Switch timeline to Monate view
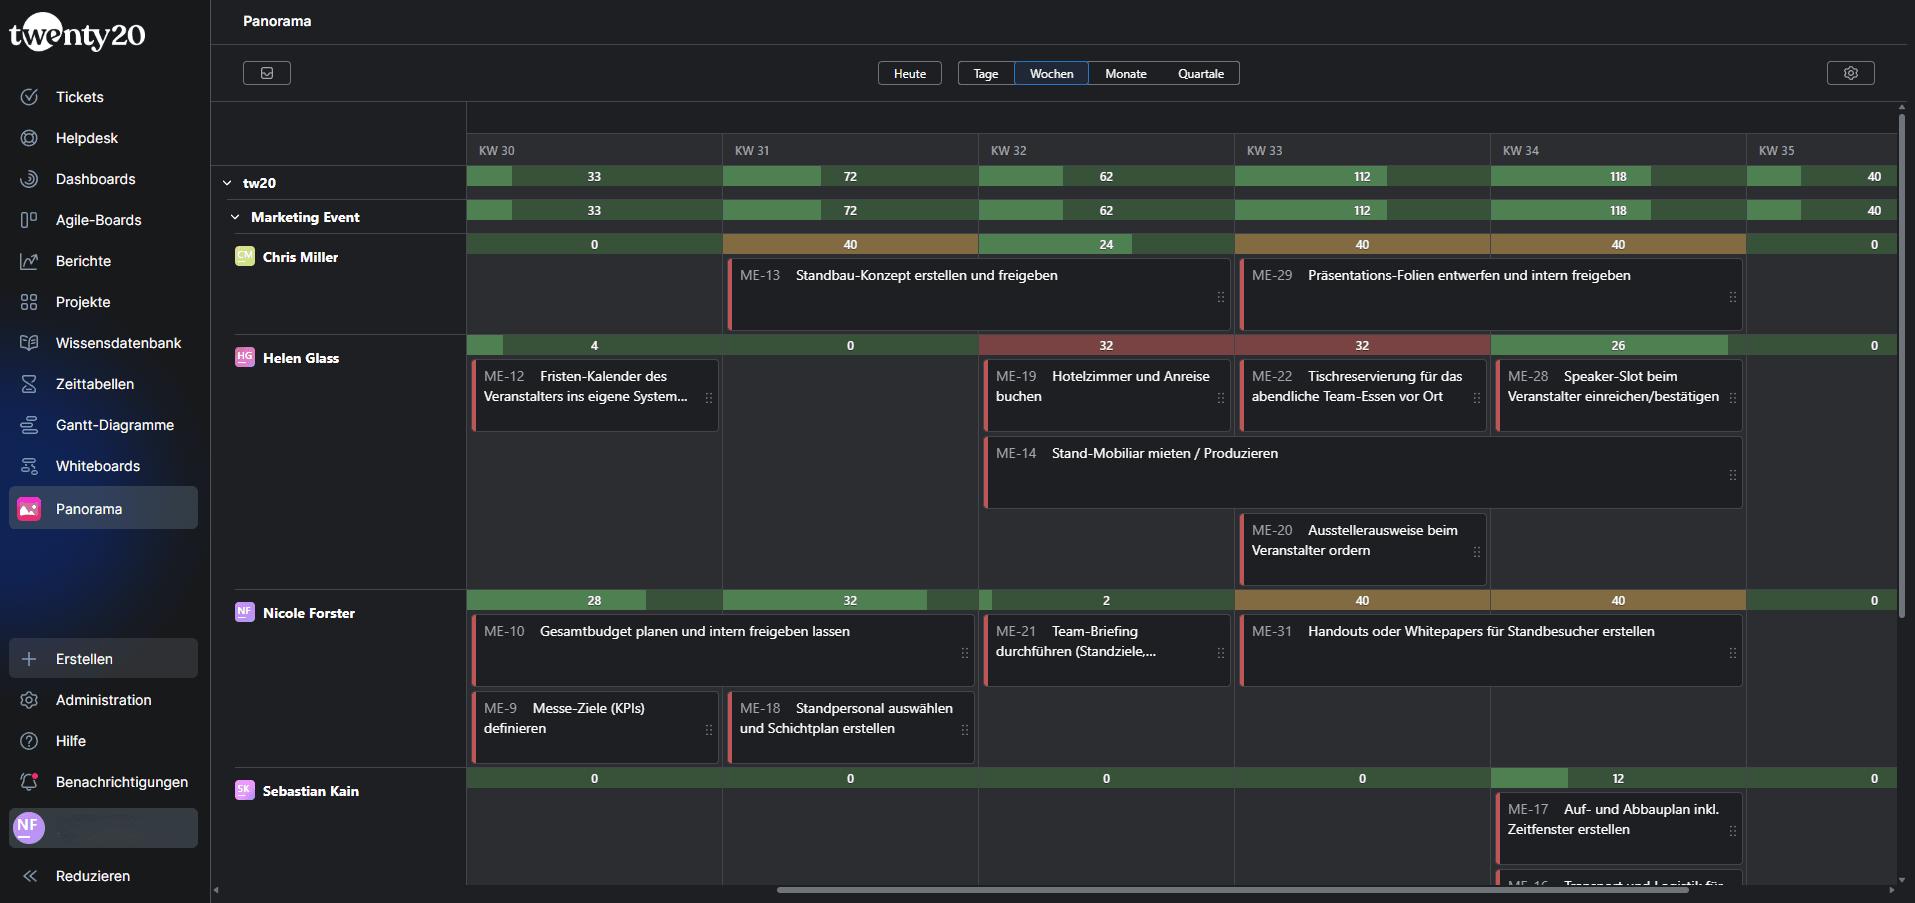This screenshot has height=903, width=1915. point(1126,73)
